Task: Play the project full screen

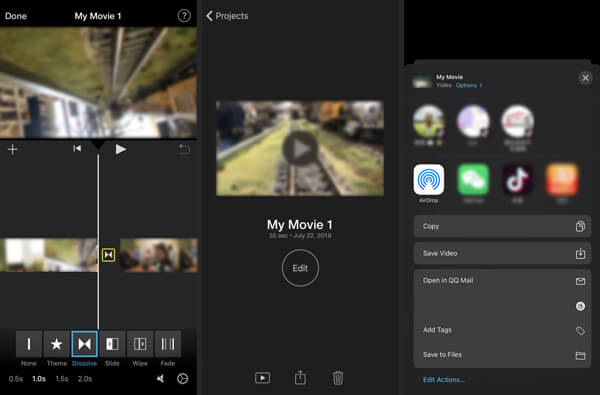Action: coord(262,378)
